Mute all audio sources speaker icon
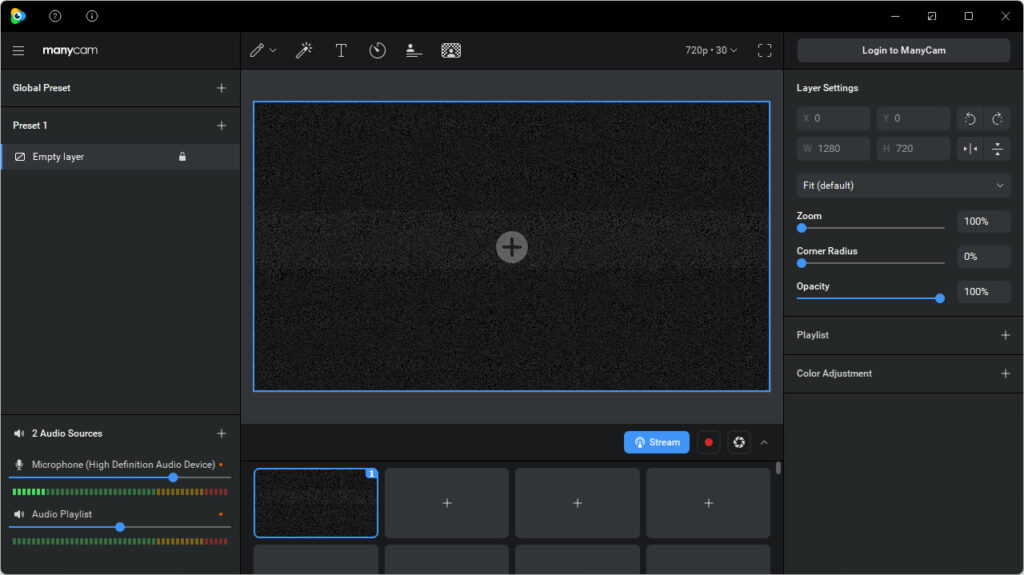 (x=19, y=433)
